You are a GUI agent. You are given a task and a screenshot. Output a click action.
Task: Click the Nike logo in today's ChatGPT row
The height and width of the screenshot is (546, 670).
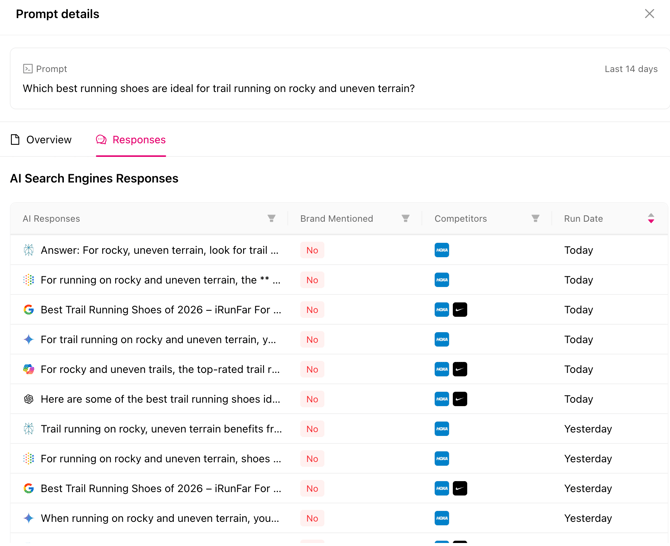click(460, 399)
